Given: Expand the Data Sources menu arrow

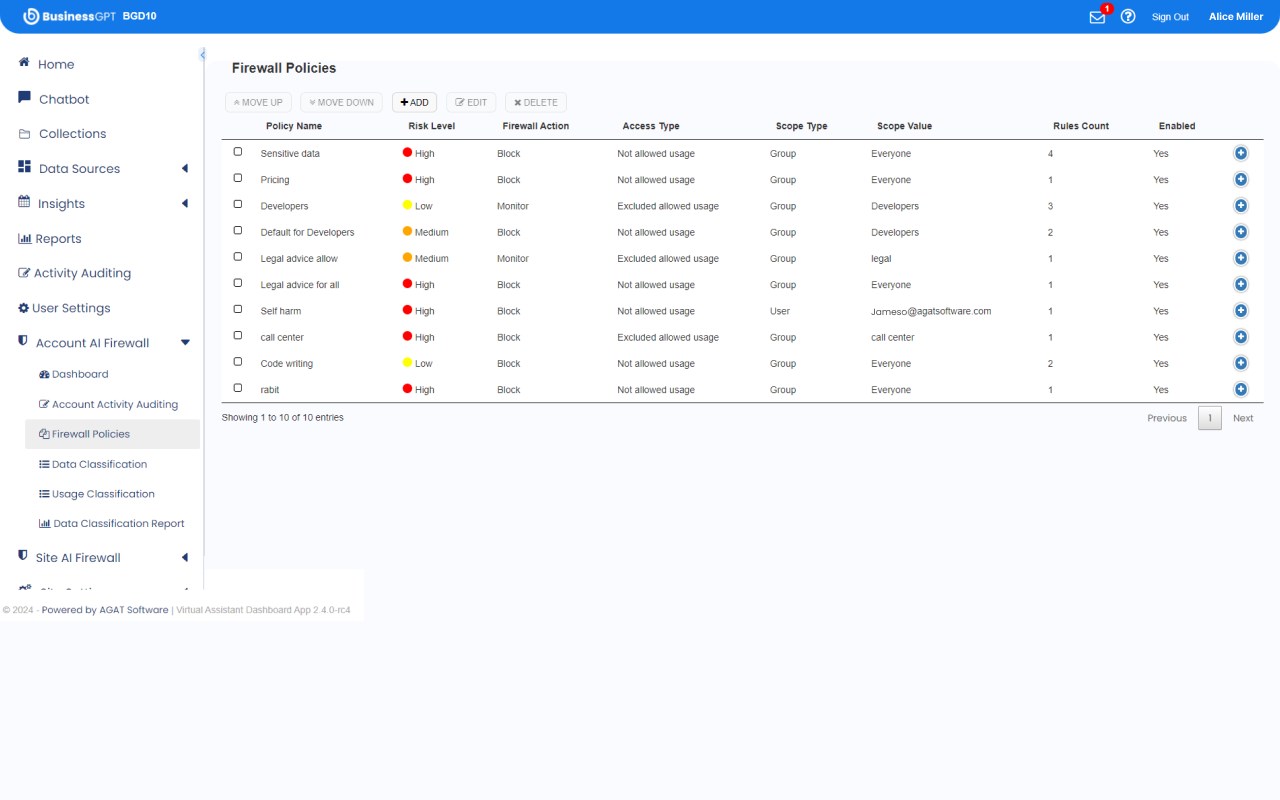Looking at the screenshot, I should [185, 168].
